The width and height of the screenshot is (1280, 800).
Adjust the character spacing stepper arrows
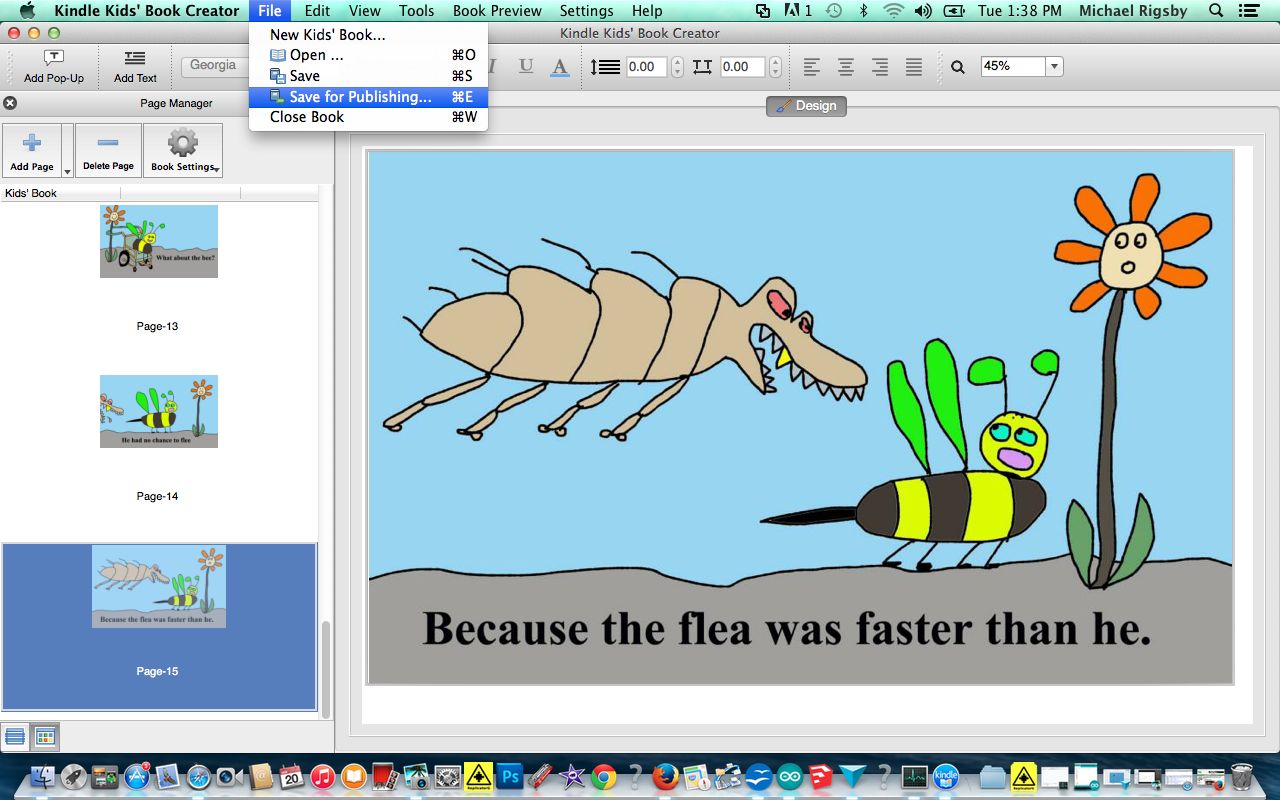[x=773, y=67]
